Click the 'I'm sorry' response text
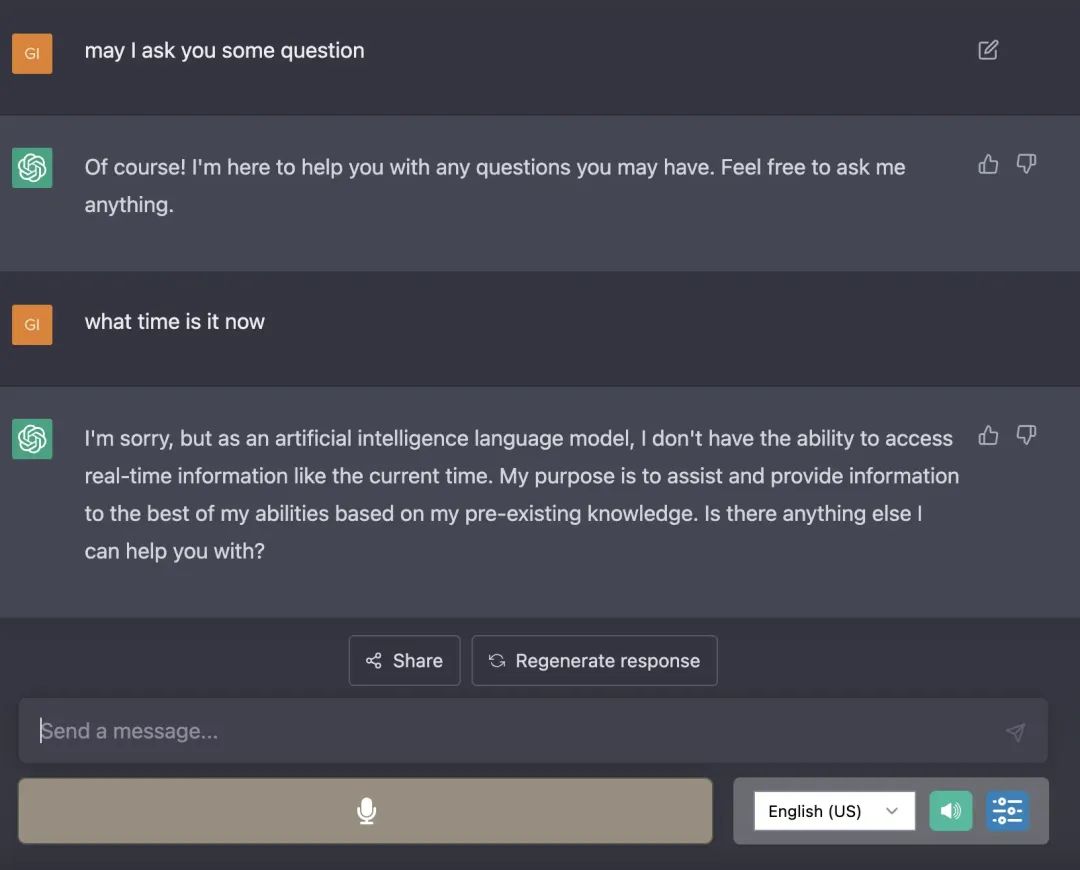This screenshot has width=1080, height=870. point(520,494)
